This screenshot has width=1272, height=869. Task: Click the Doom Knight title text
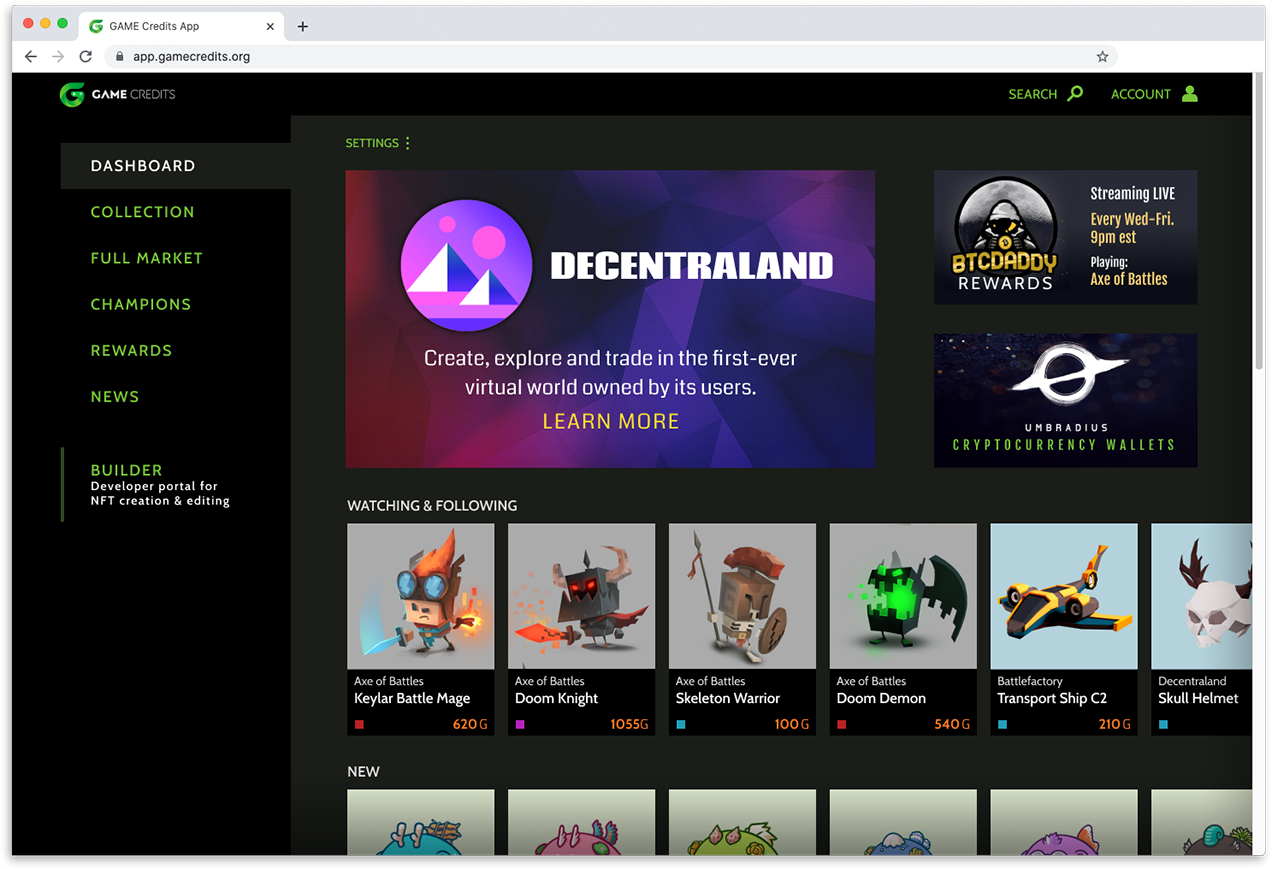pyautogui.click(x=557, y=699)
